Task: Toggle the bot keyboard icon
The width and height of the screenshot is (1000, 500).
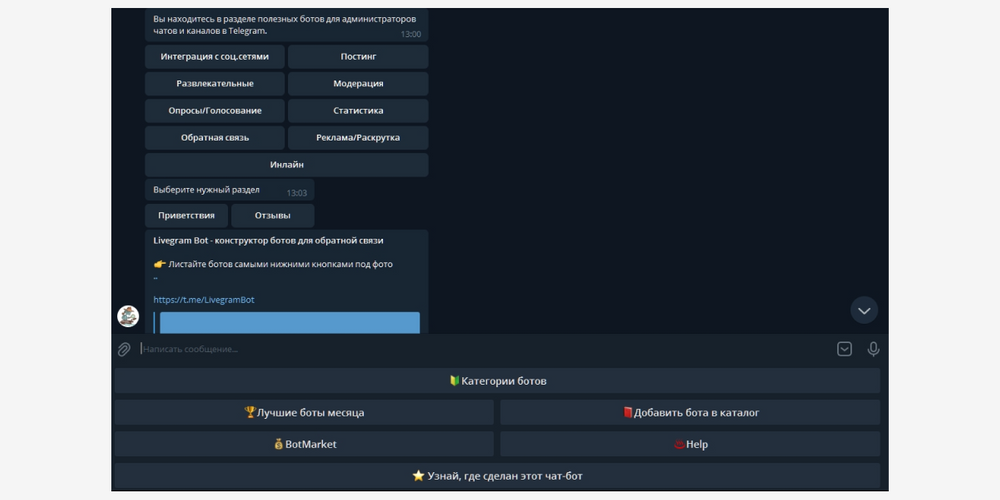Action: (844, 349)
